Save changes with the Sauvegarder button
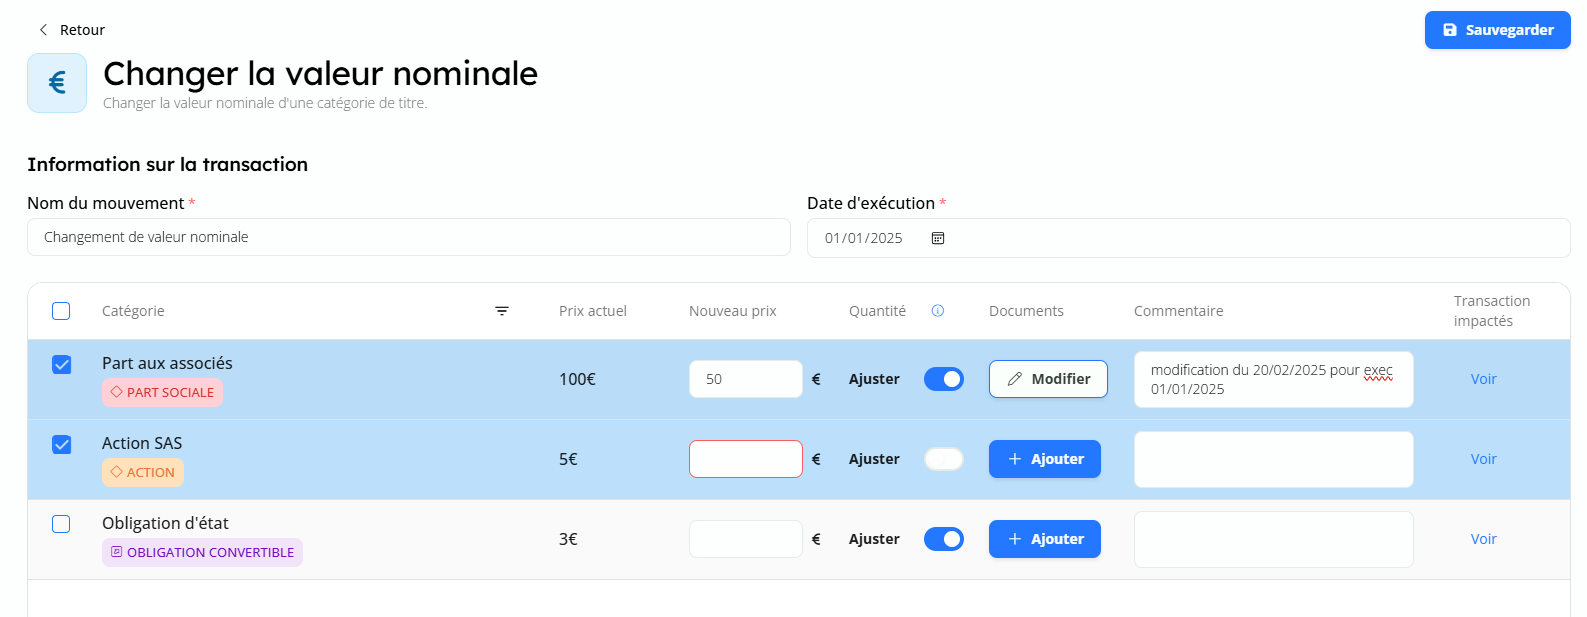1587x617 pixels. point(1497,30)
